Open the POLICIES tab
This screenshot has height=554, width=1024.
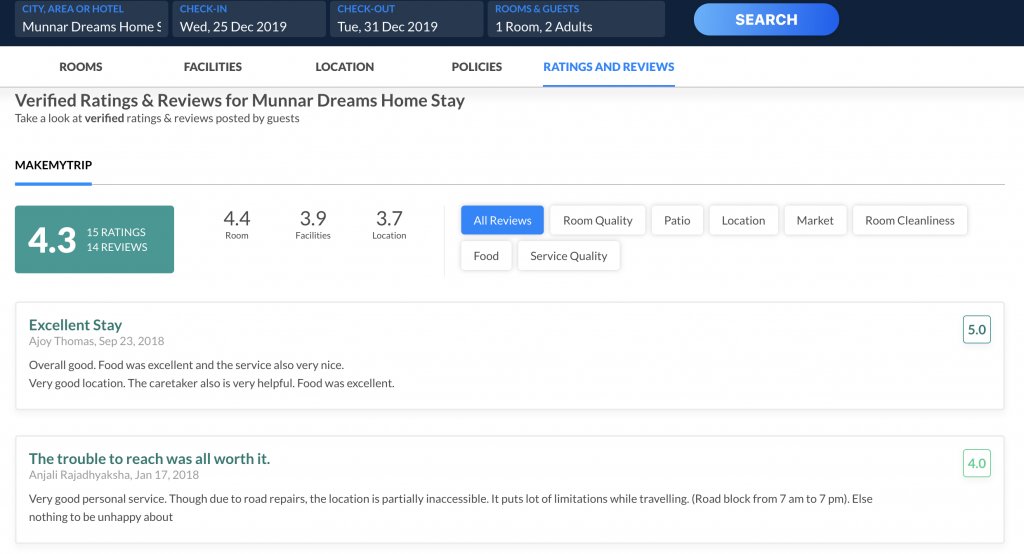[477, 67]
